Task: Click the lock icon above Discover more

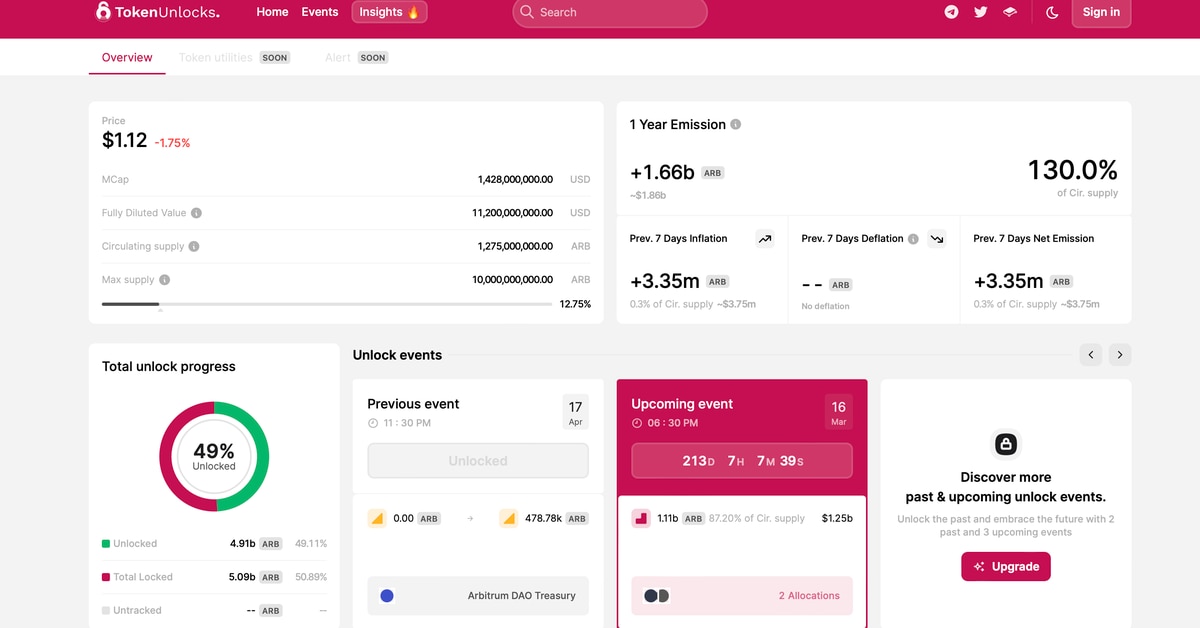Action: click(1006, 444)
